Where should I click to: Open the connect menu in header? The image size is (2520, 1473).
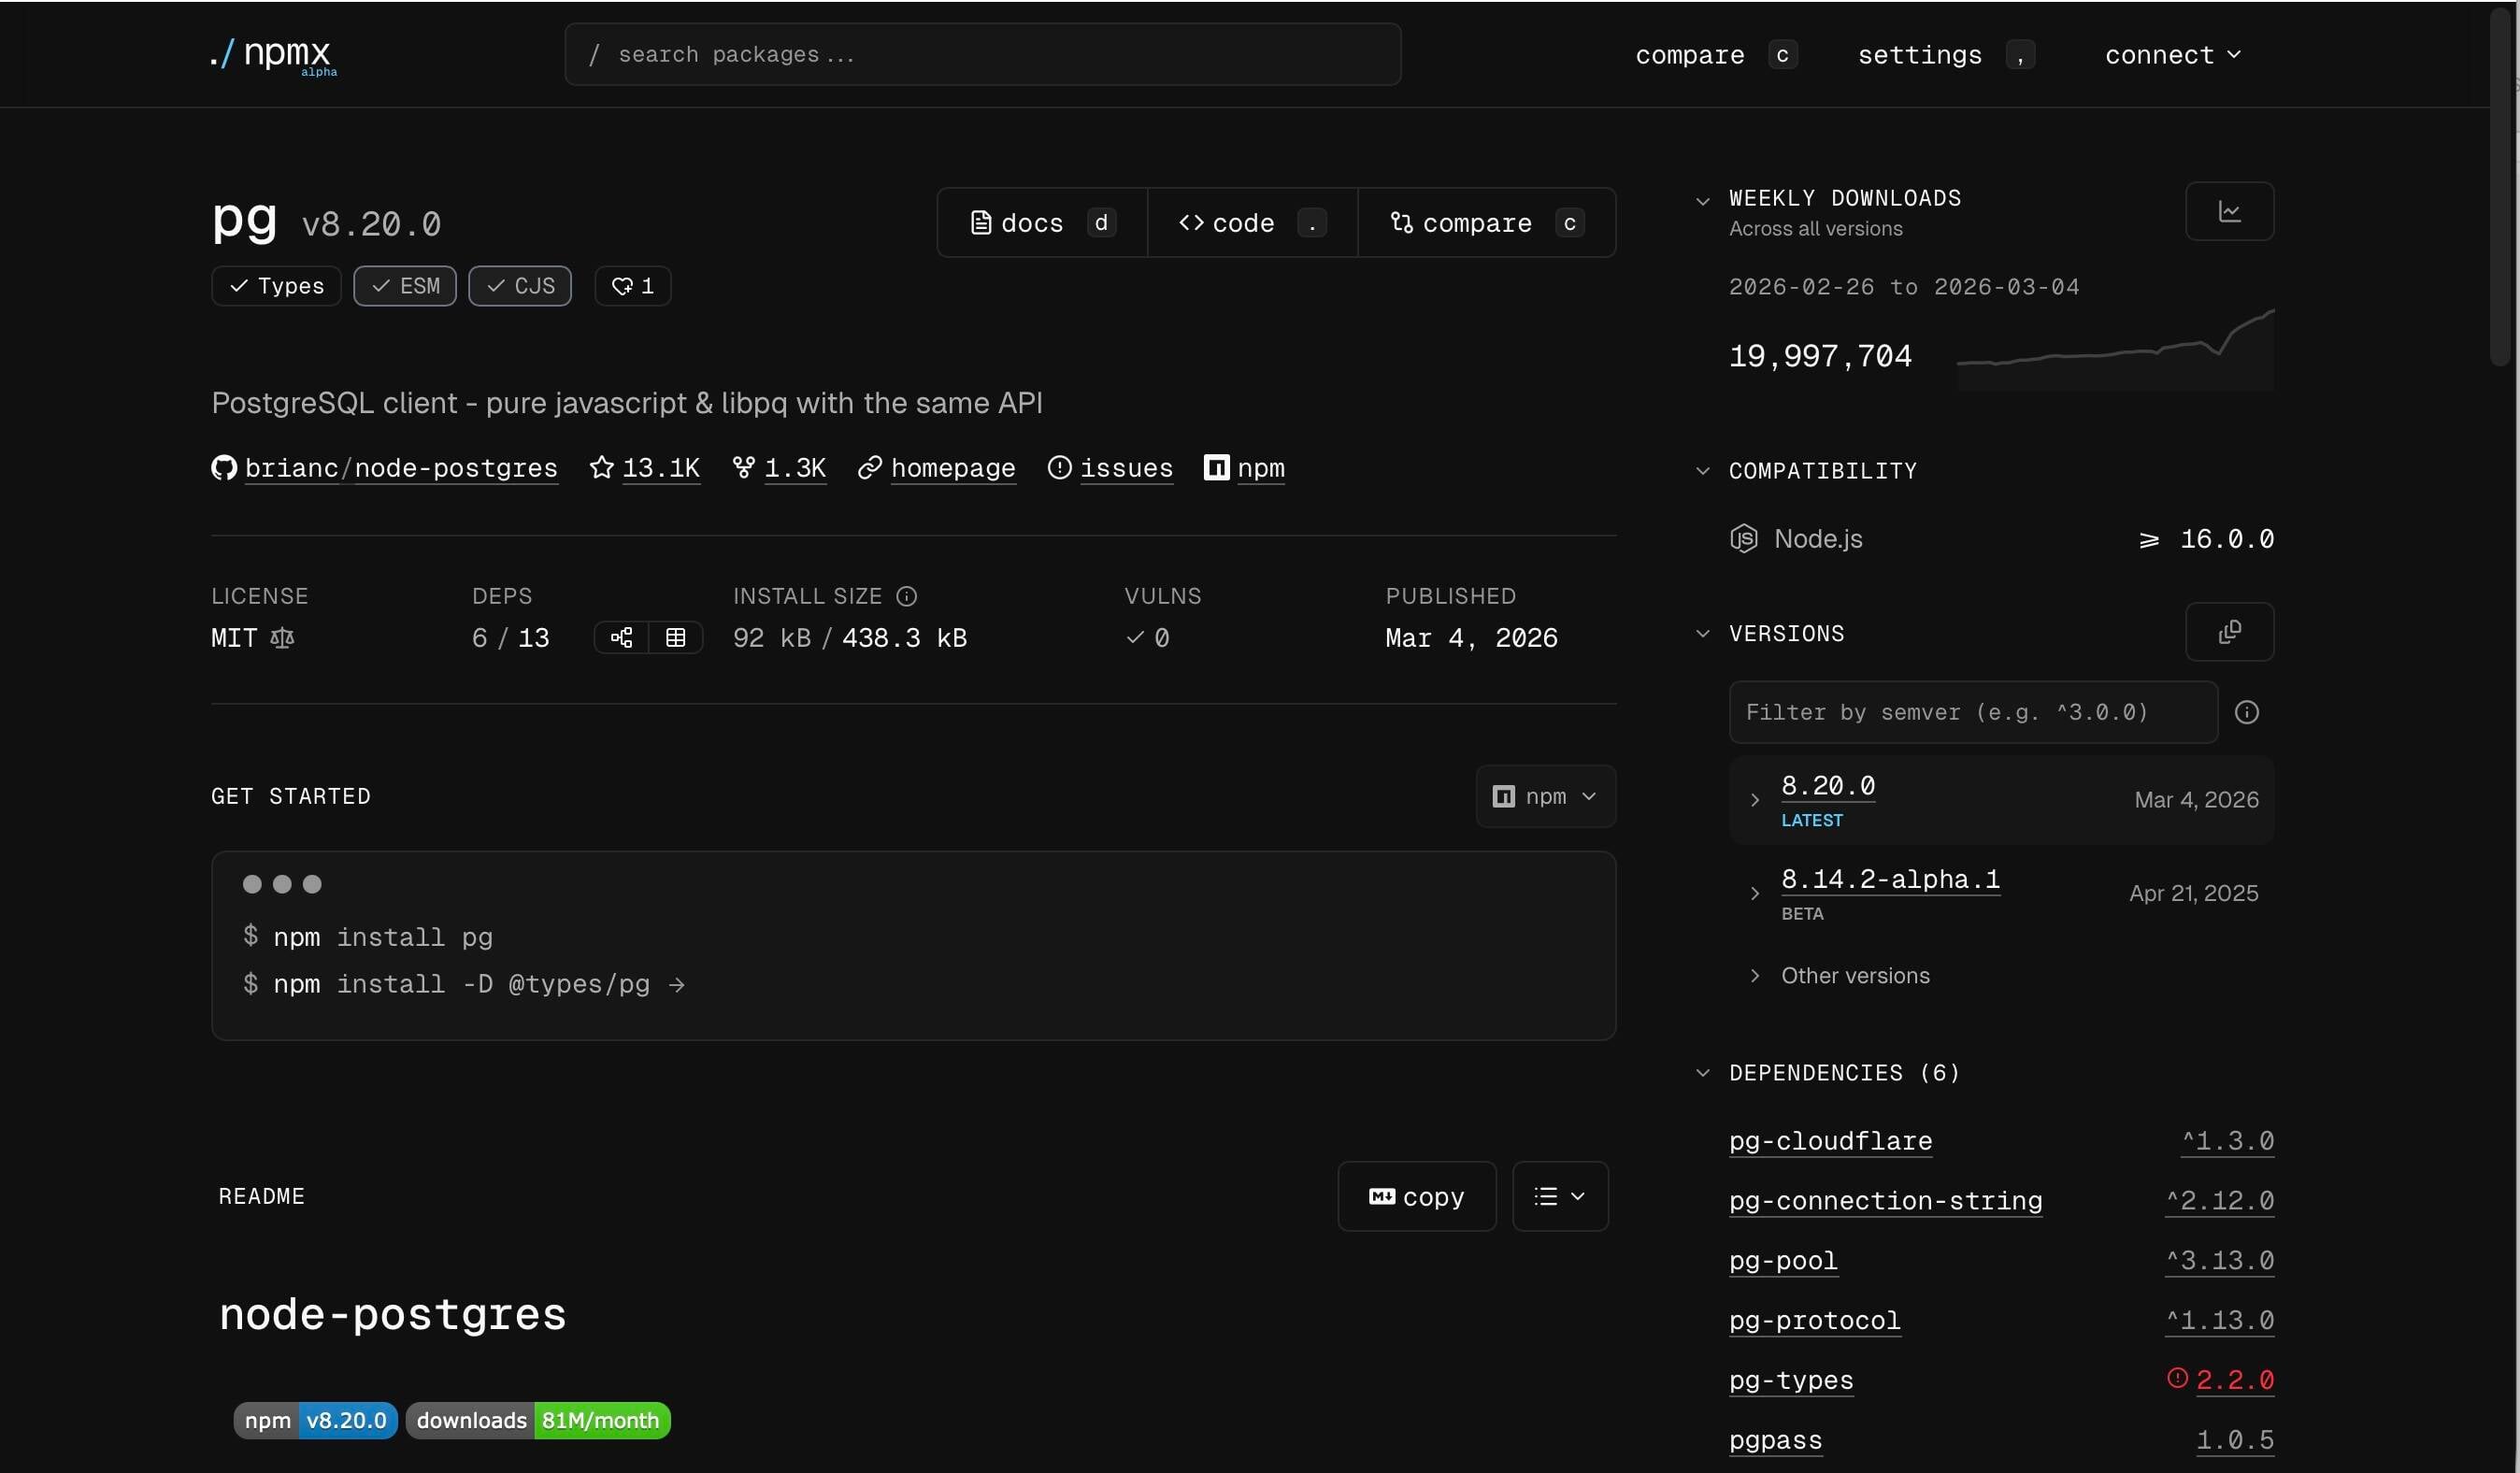click(x=2172, y=55)
